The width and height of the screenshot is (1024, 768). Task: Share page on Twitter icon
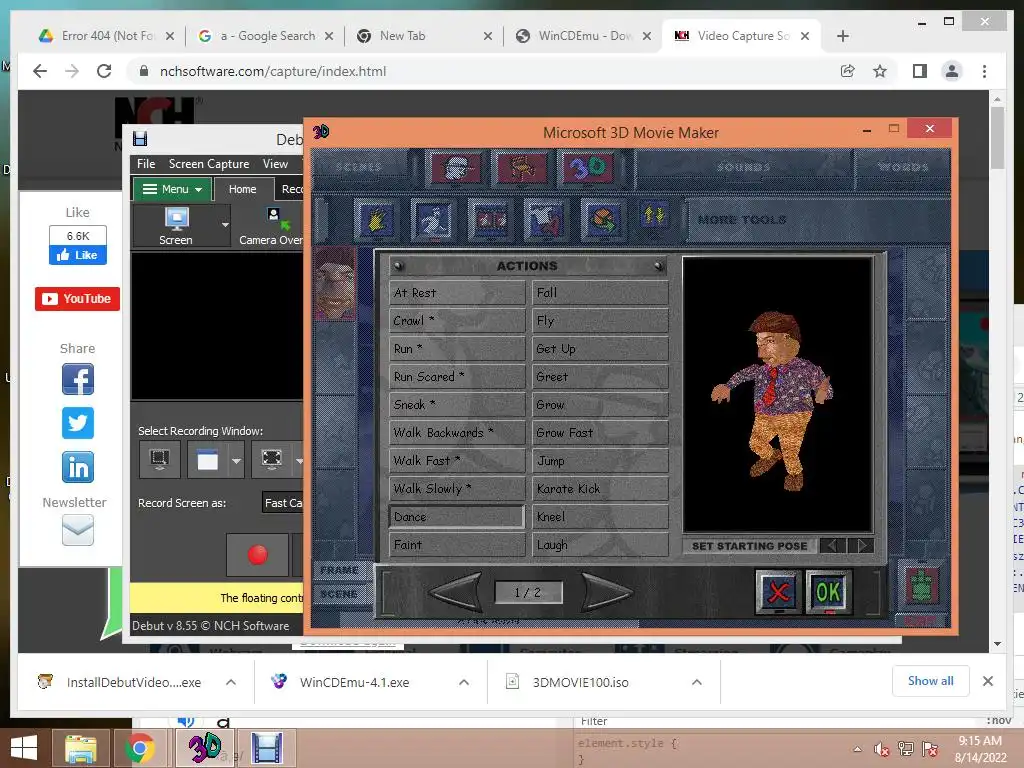[78, 423]
